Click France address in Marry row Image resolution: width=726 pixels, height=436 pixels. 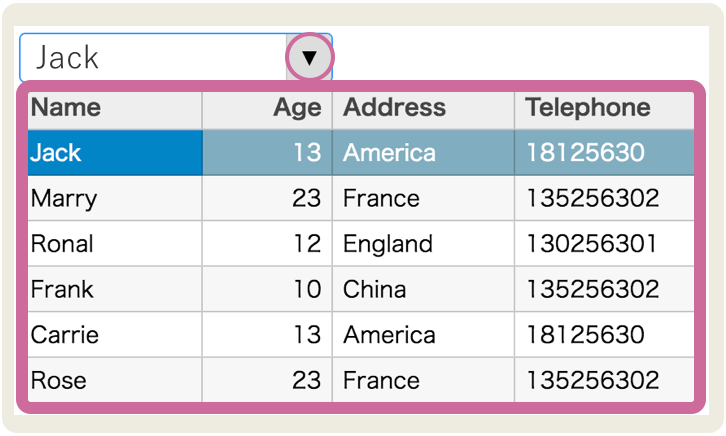click(x=423, y=198)
